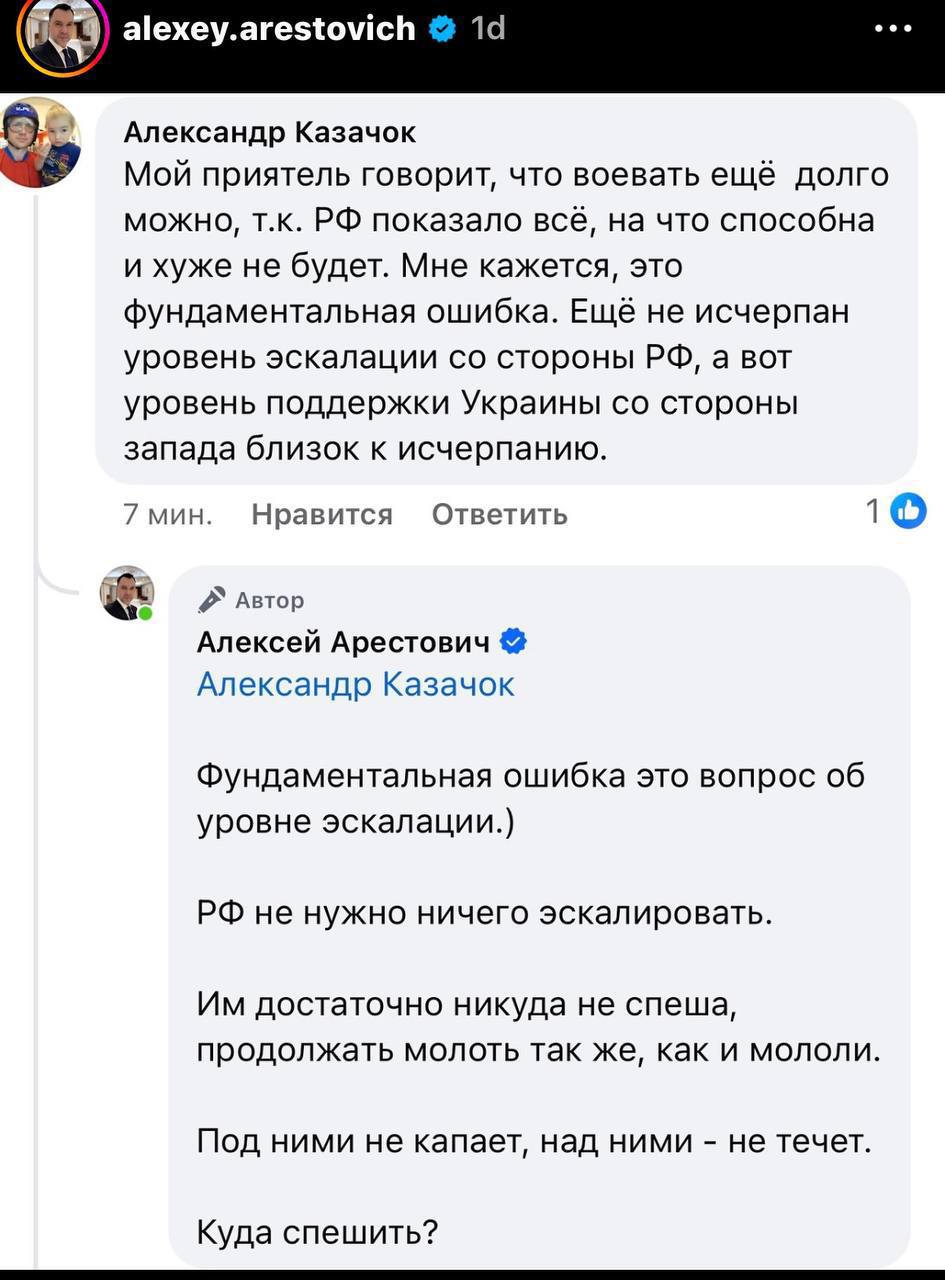Click the bold commenter name Александр Казачок
This screenshot has height=1280, width=945.
[269, 132]
